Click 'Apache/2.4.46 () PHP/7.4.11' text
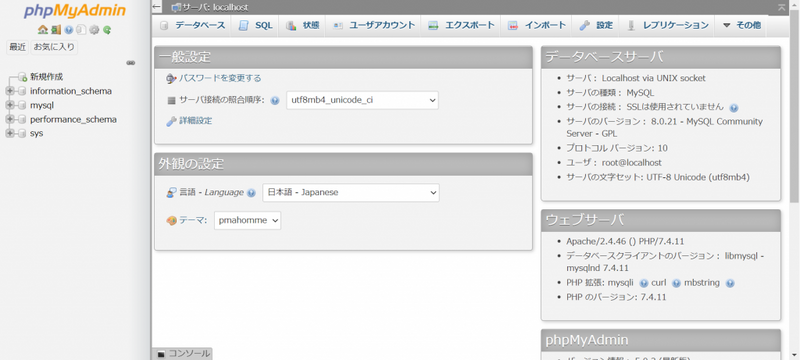Viewport: 800px width, 360px height. point(625,241)
